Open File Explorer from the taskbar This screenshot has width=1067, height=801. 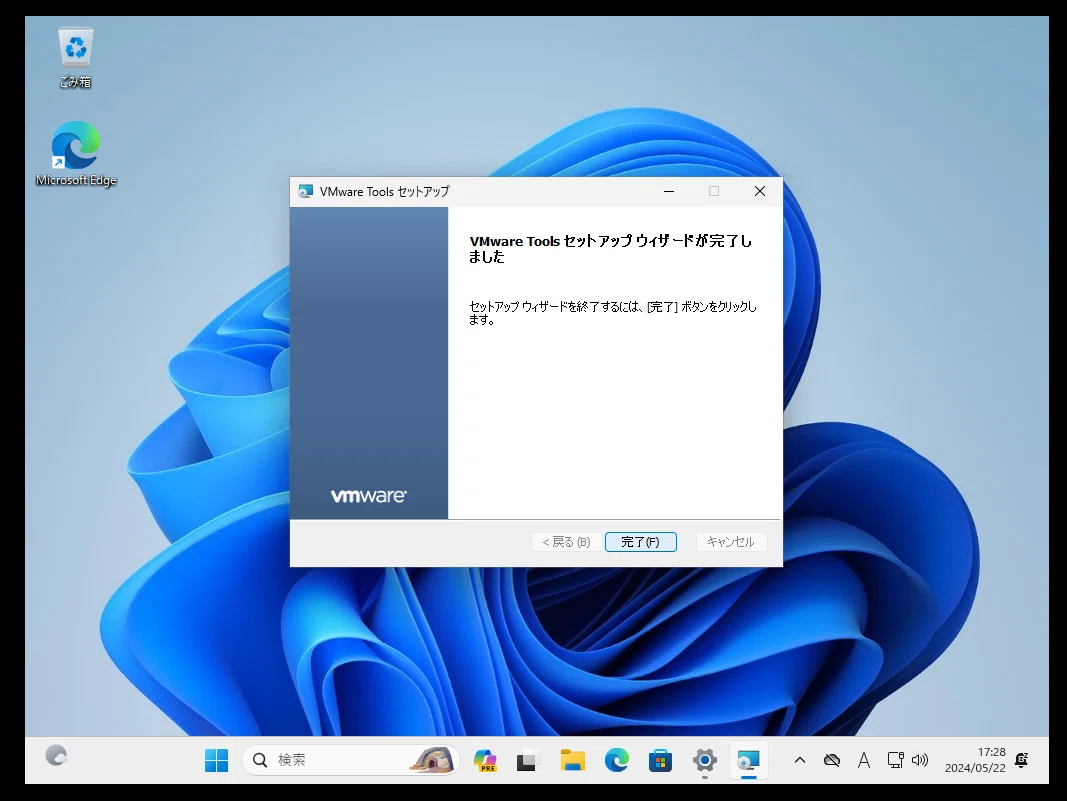(x=572, y=760)
